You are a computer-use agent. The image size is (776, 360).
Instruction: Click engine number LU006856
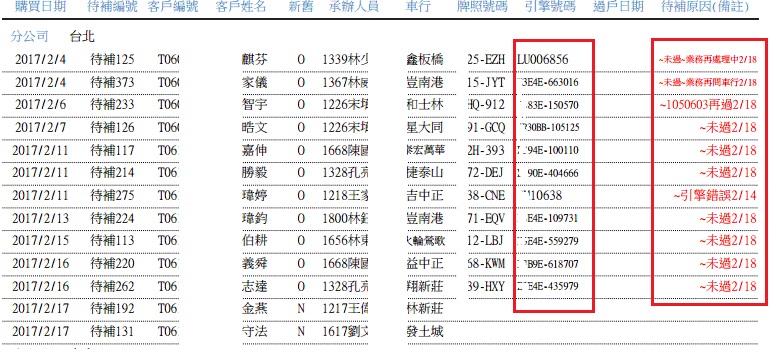pos(542,60)
